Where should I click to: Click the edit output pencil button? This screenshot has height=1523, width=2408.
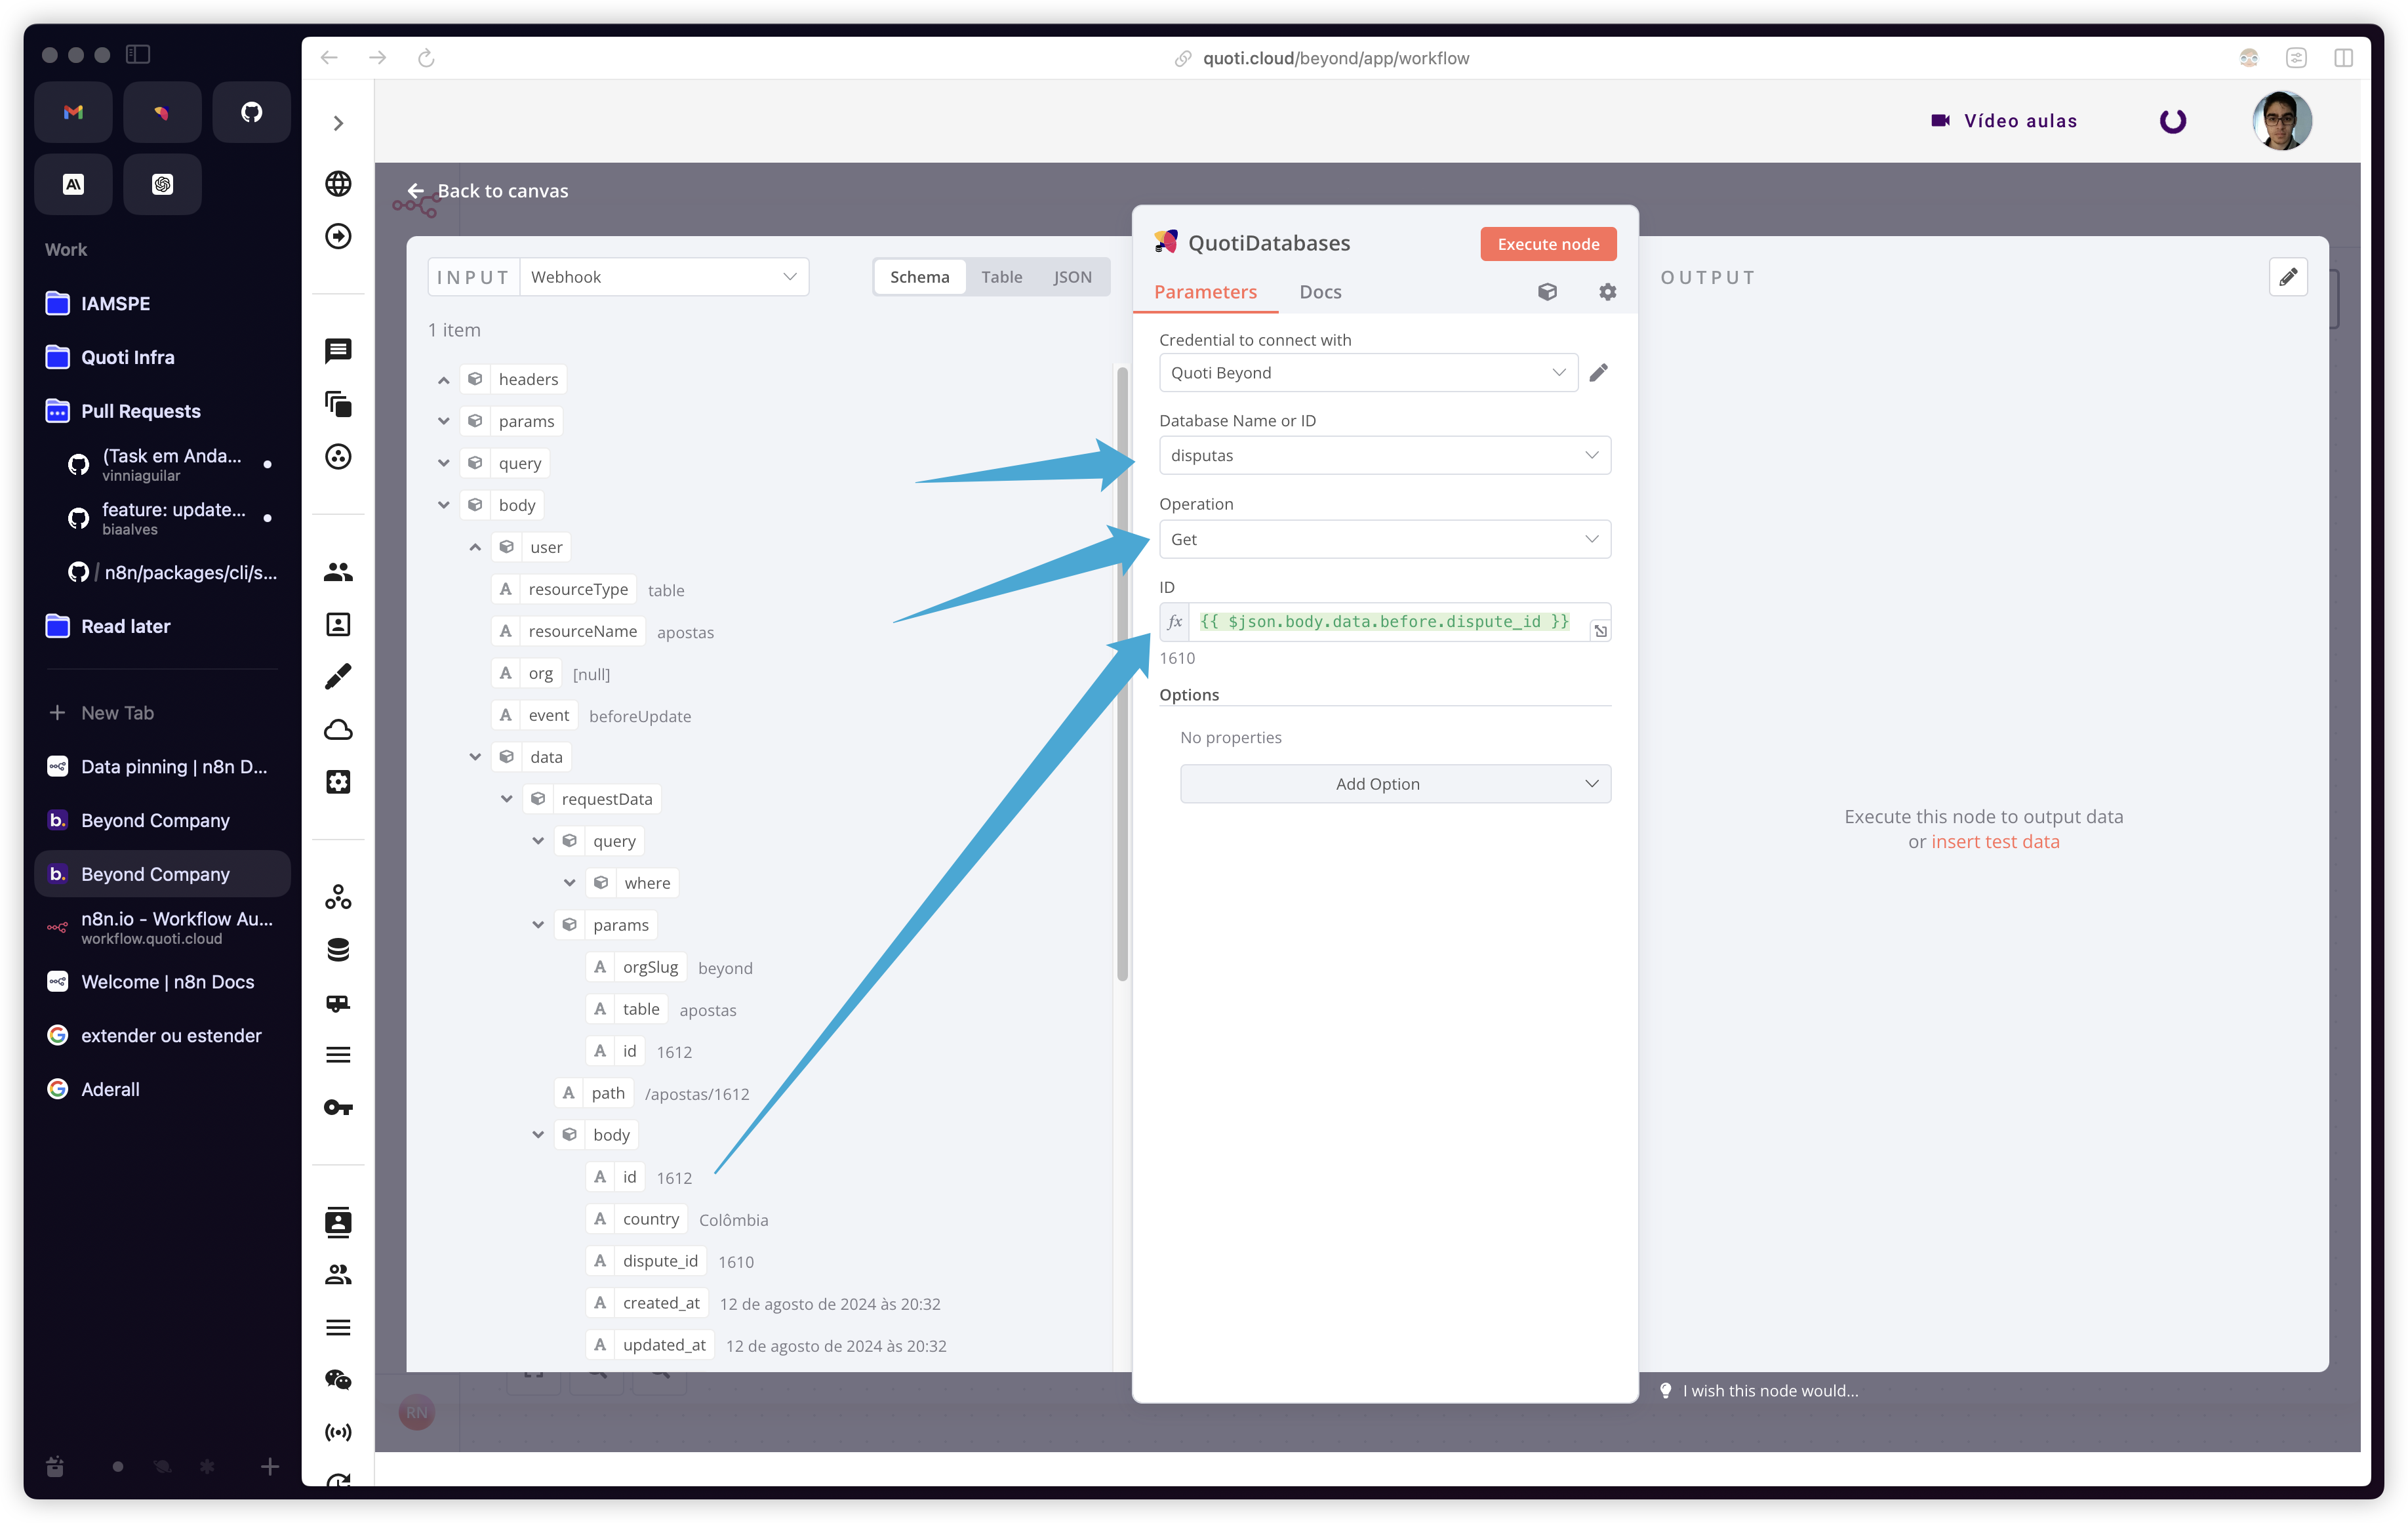coord(2288,277)
